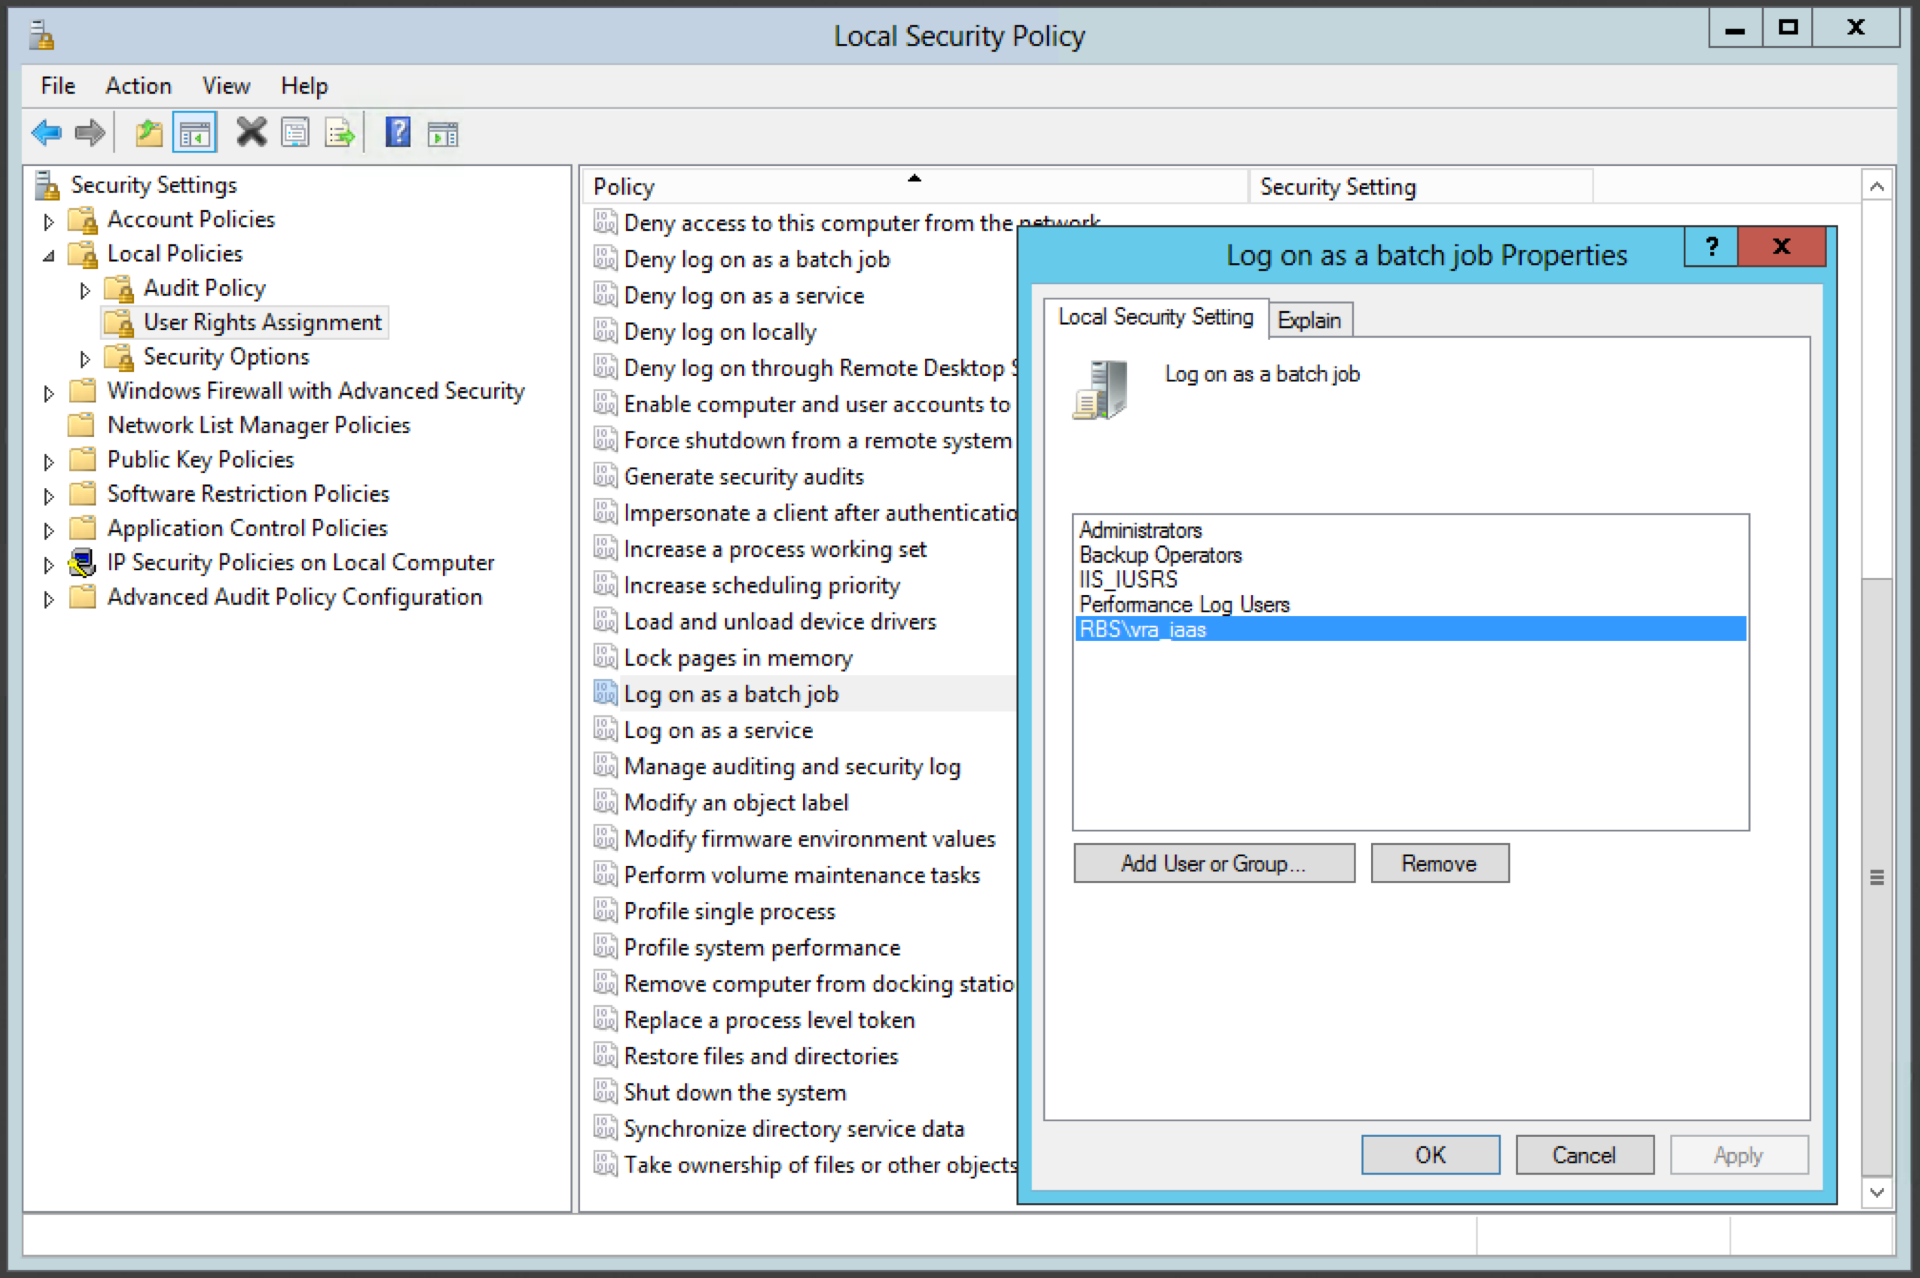Expand Advanced Audit Policy Configuration node
This screenshot has width=1920, height=1278.
click(48, 599)
